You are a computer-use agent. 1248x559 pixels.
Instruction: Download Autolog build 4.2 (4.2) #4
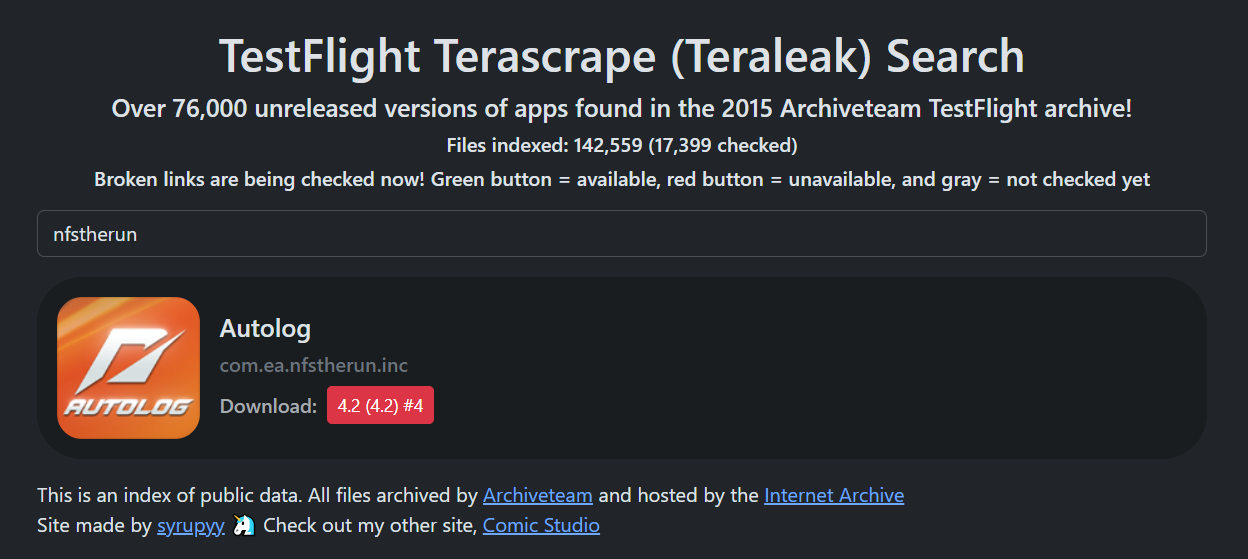[380, 405]
